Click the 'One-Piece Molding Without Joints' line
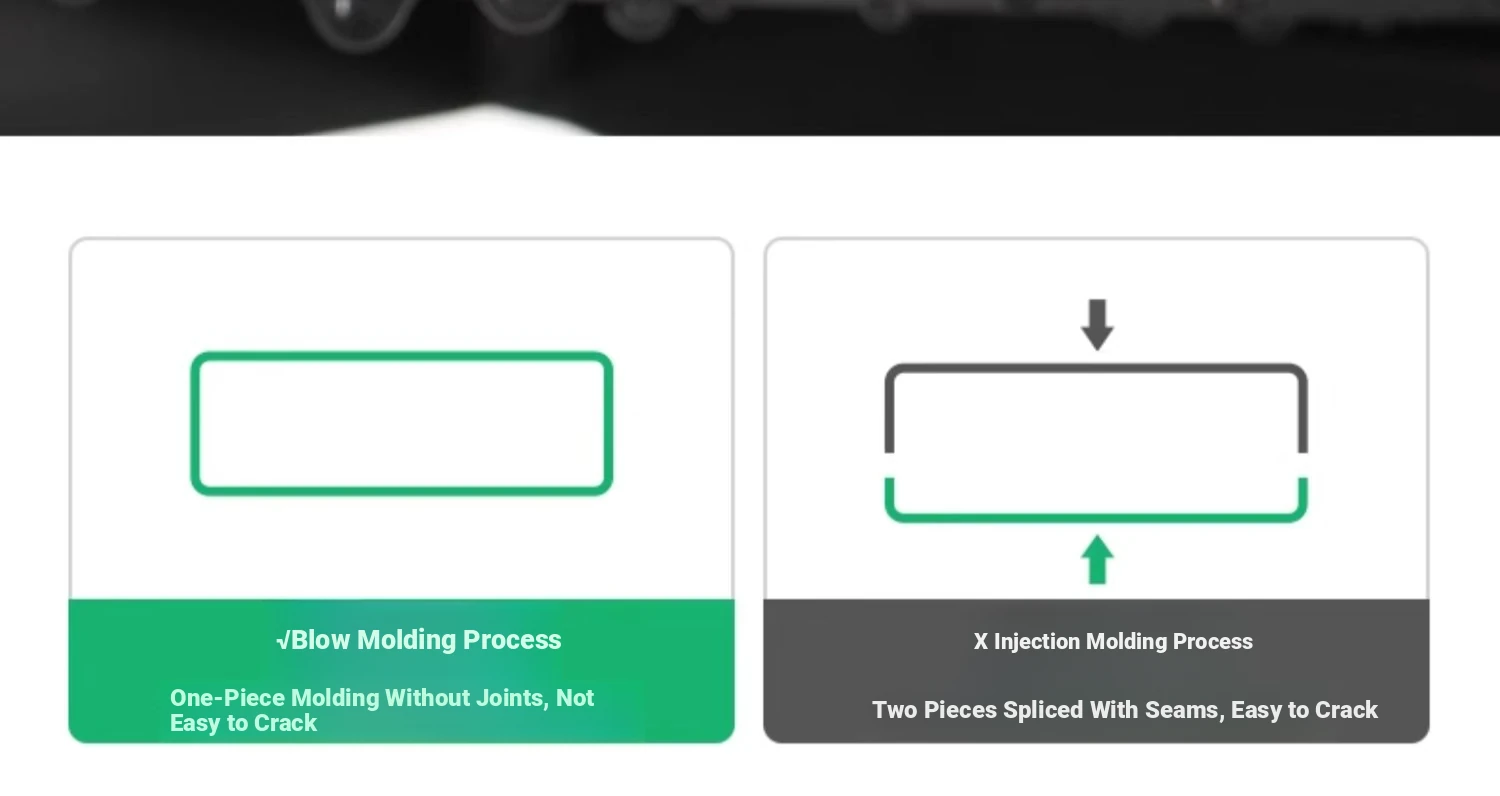The height and width of the screenshot is (796, 1500). (x=359, y=698)
